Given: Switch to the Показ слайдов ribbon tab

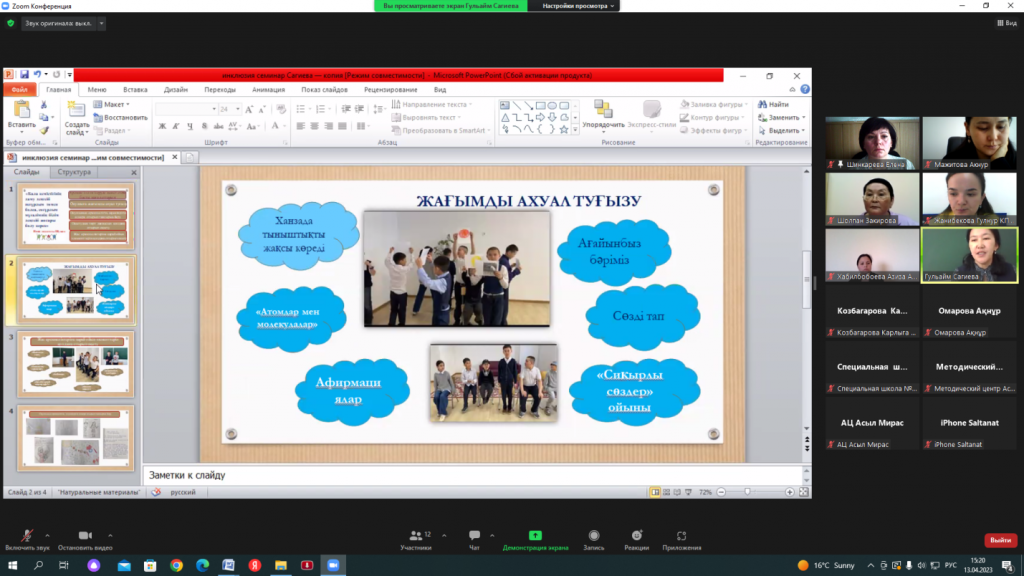Looking at the screenshot, I should coord(325,89).
